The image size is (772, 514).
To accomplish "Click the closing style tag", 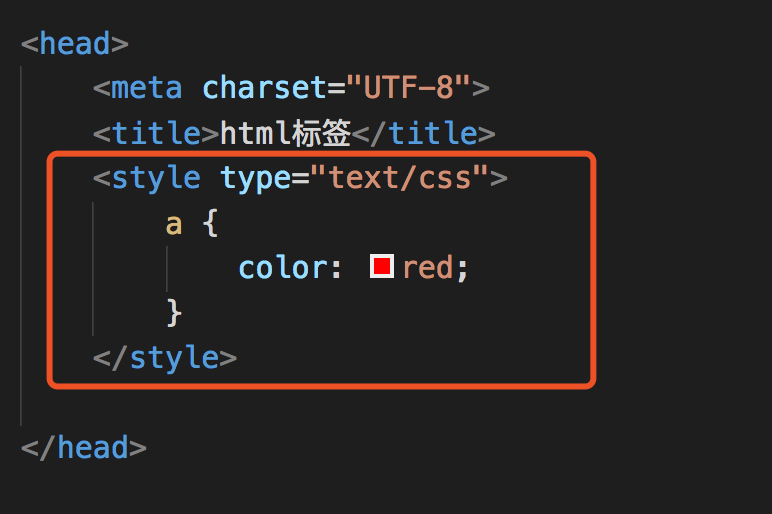I will [165, 357].
